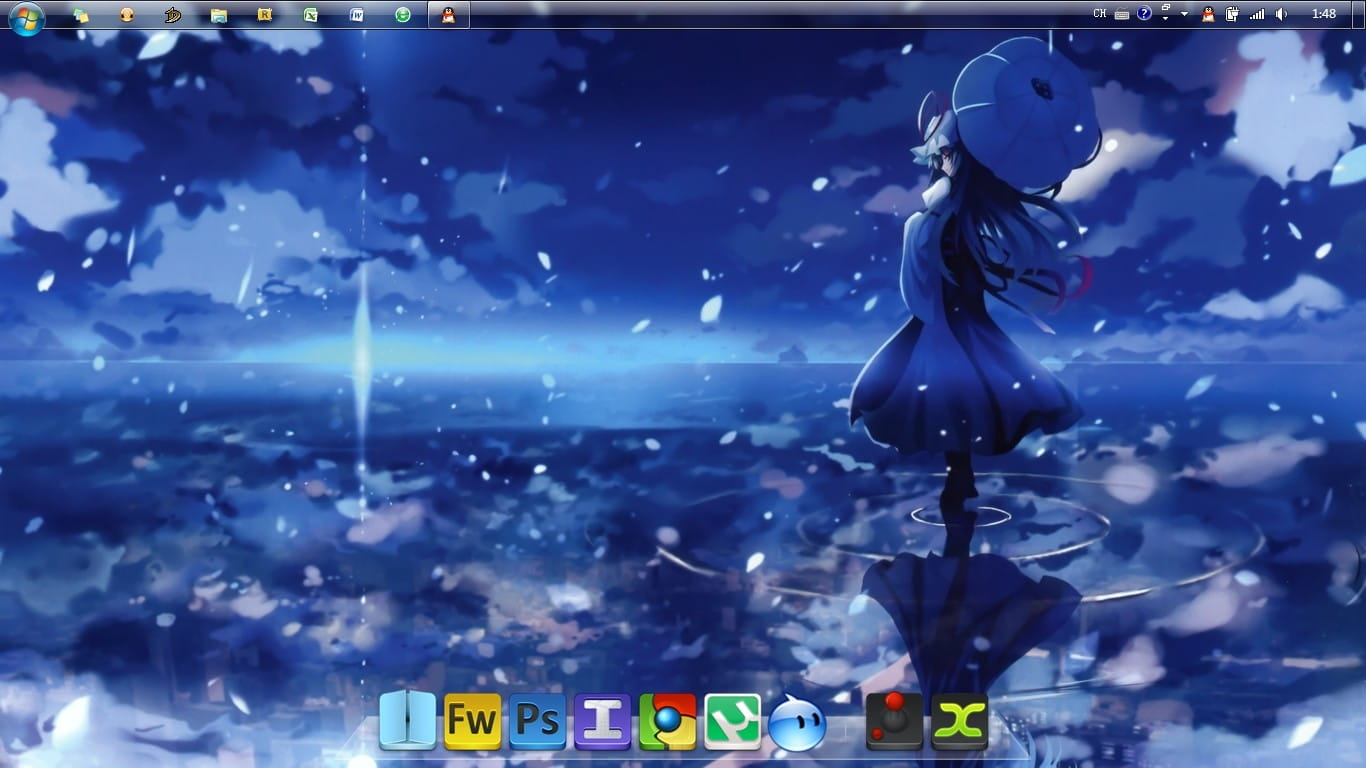This screenshot has width=1366, height=768.
Task: Open Excel from the taskbar
Action: tap(310, 14)
